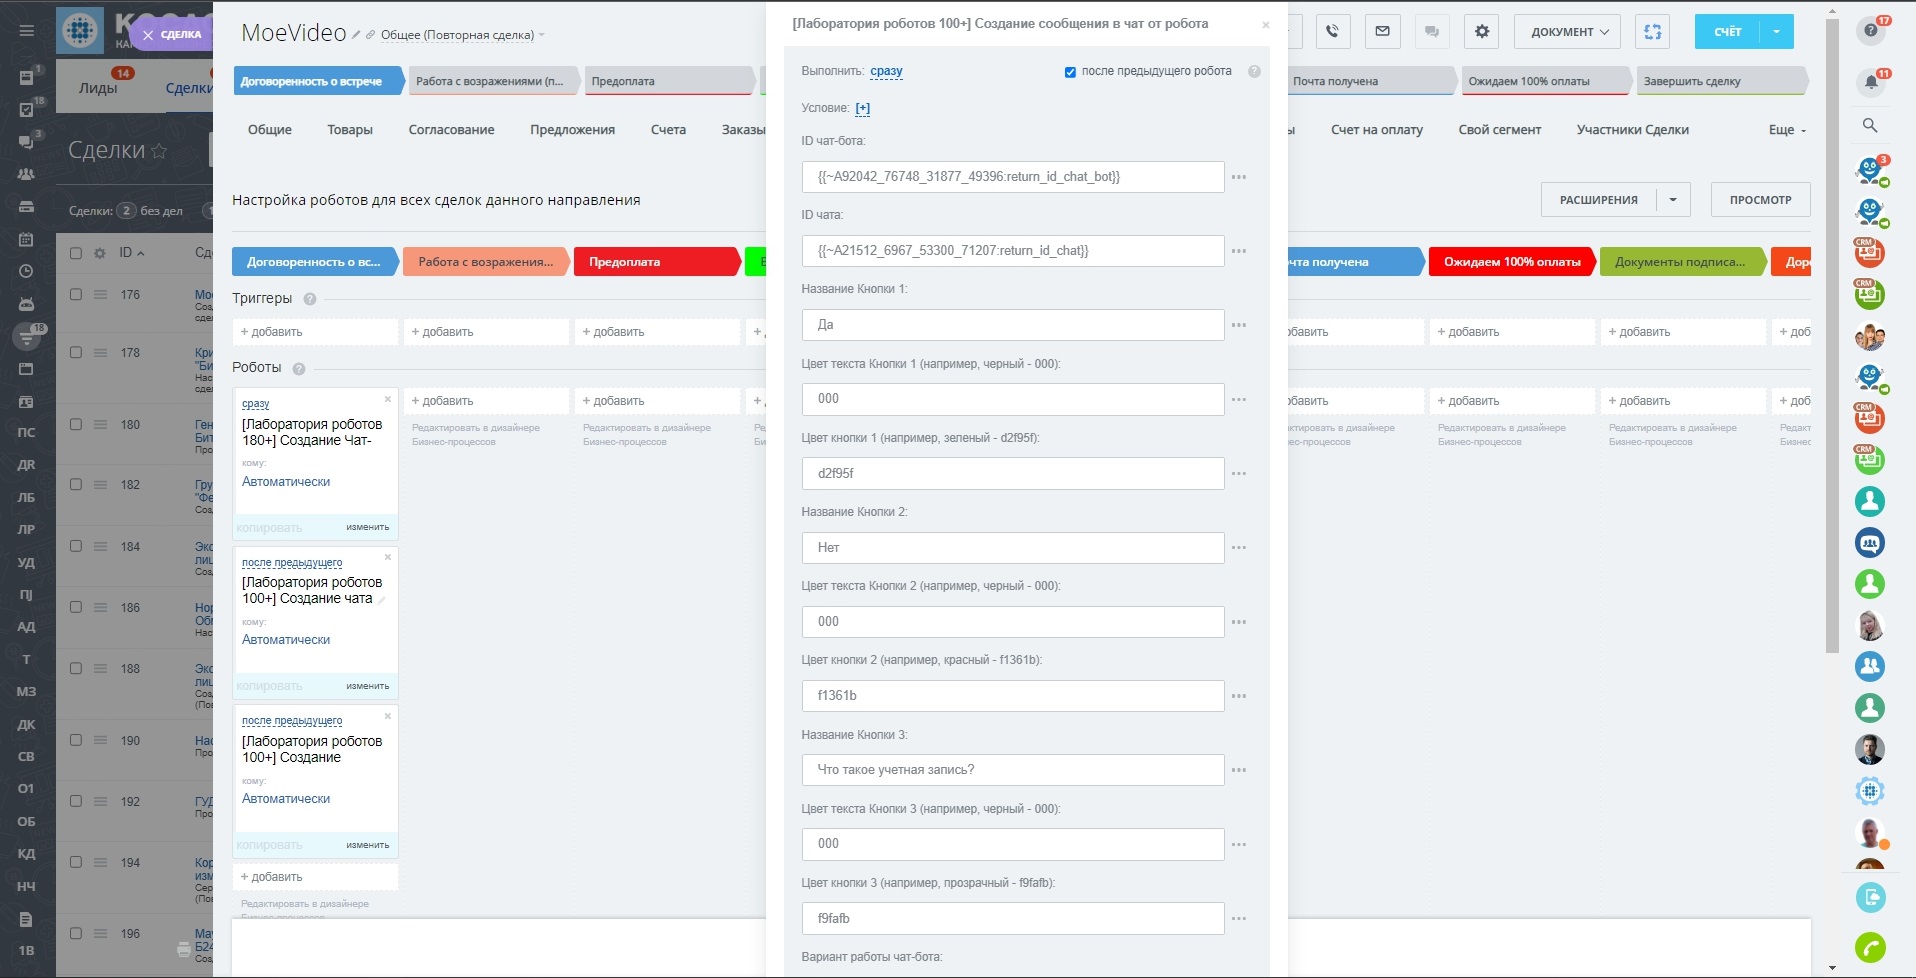Set stage to 'Ожидаем 100% оплаты' in deal progress bar
1916x978 pixels.
tap(1545, 81)
